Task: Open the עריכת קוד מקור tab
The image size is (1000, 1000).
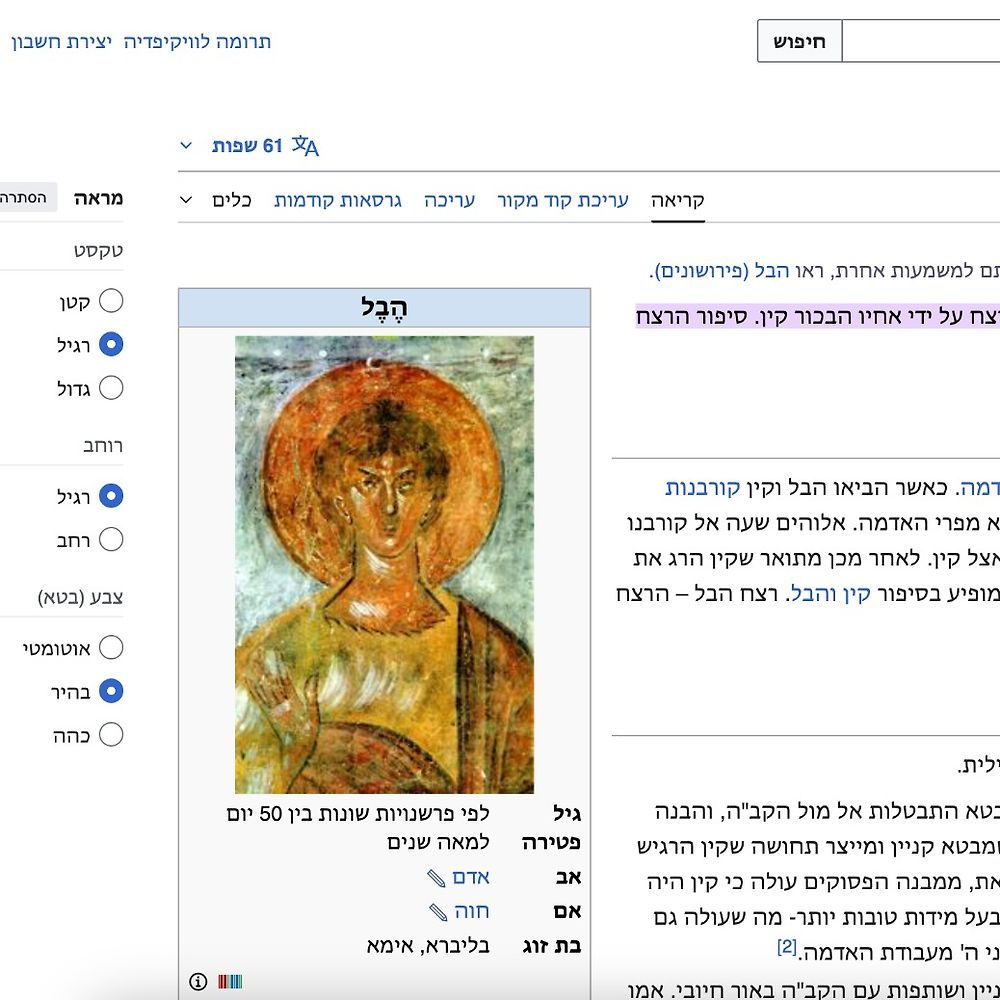Action: click(563, 200)
